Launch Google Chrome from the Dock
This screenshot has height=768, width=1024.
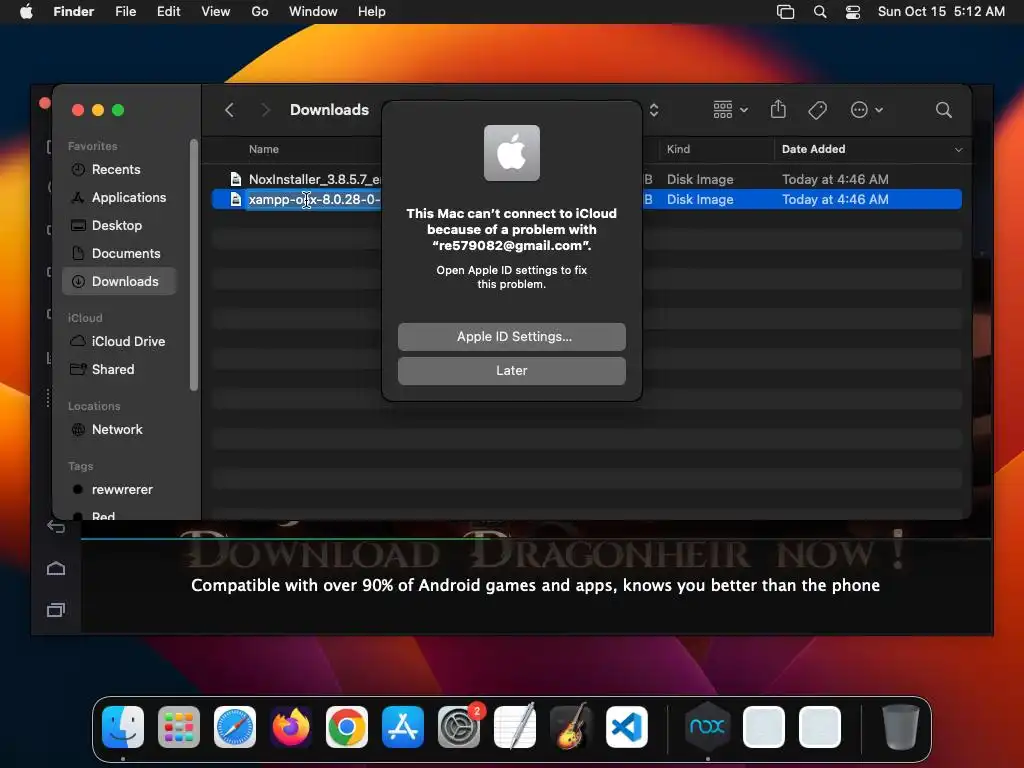[x=347, y=727]
